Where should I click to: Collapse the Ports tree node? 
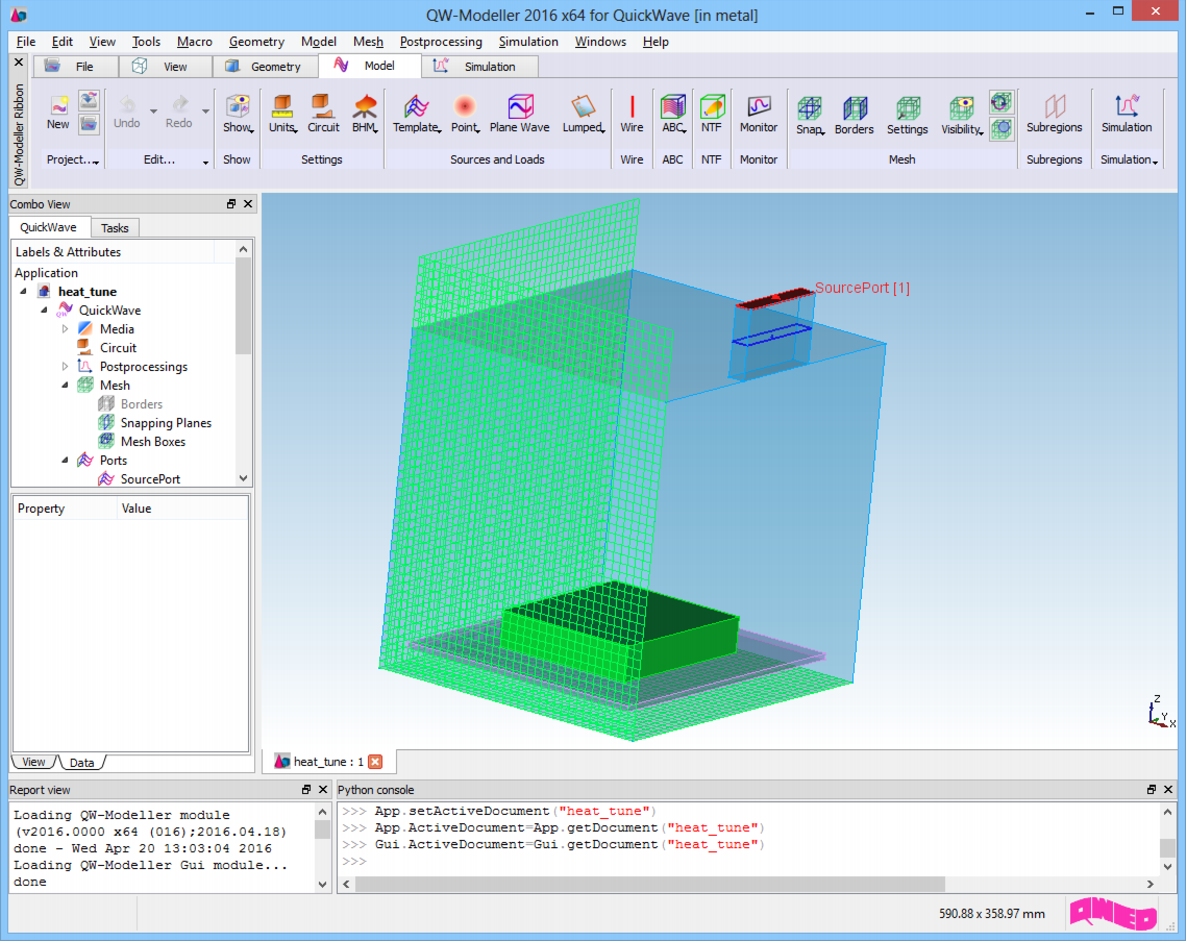click(x=65, y=460)
